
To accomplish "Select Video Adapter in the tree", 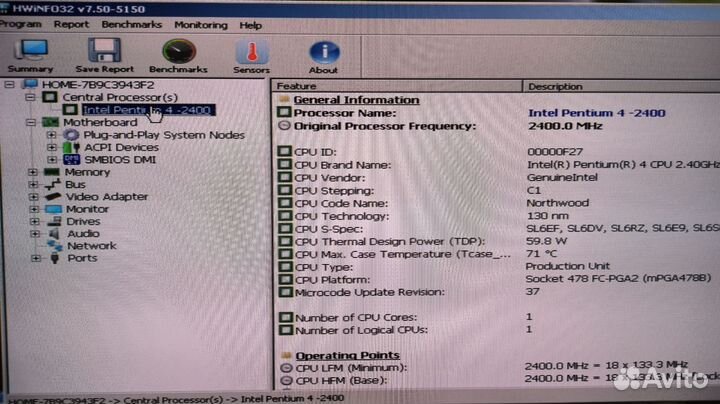I will coord(106,197).
